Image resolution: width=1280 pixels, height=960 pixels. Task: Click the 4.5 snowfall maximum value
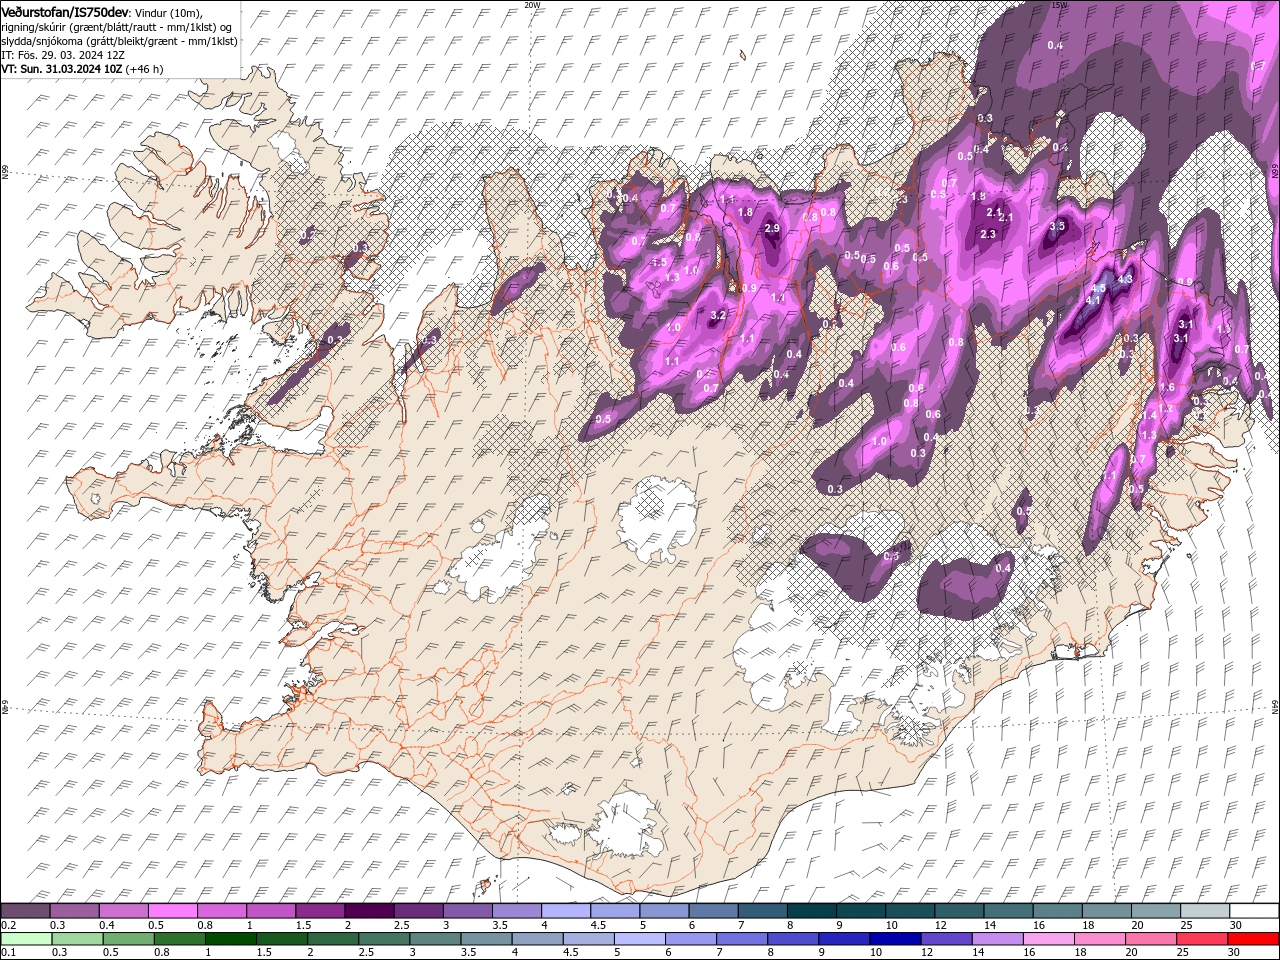(1098, 288)
